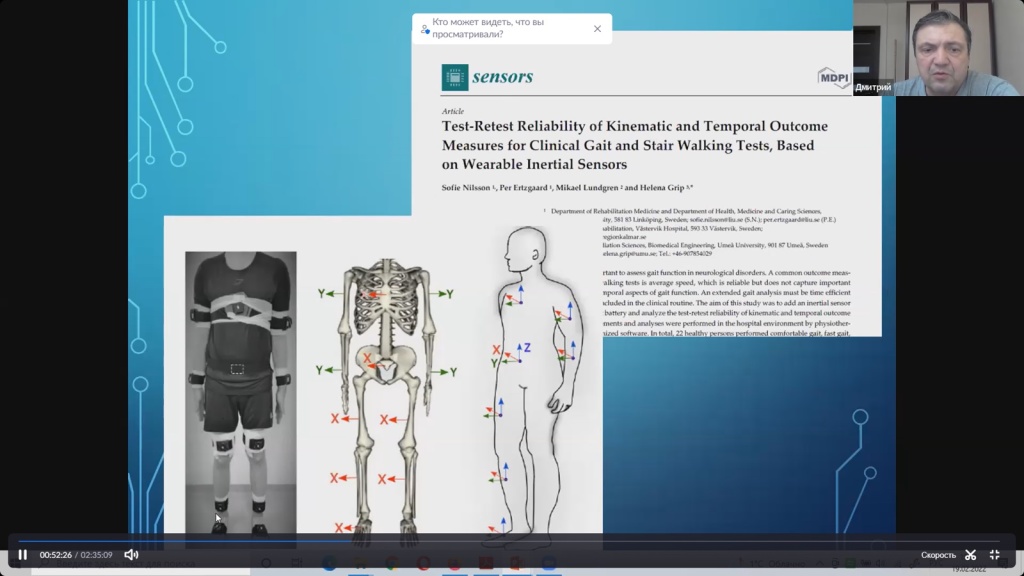1024x576 pixels.
Task: Open the Скорость playback speed menu
Action: click(938, 555)
